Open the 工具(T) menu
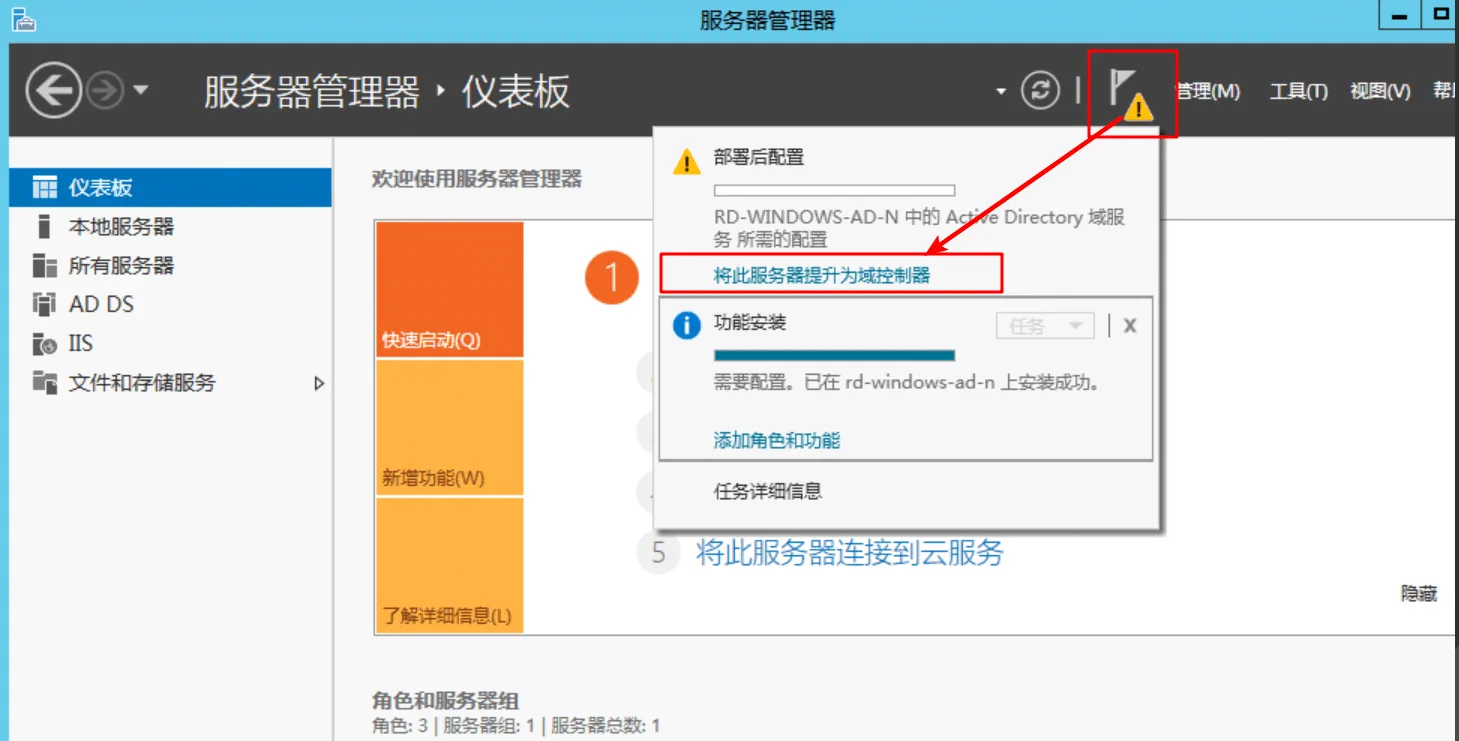The image size is (1459, 741). pos(1298,92)
